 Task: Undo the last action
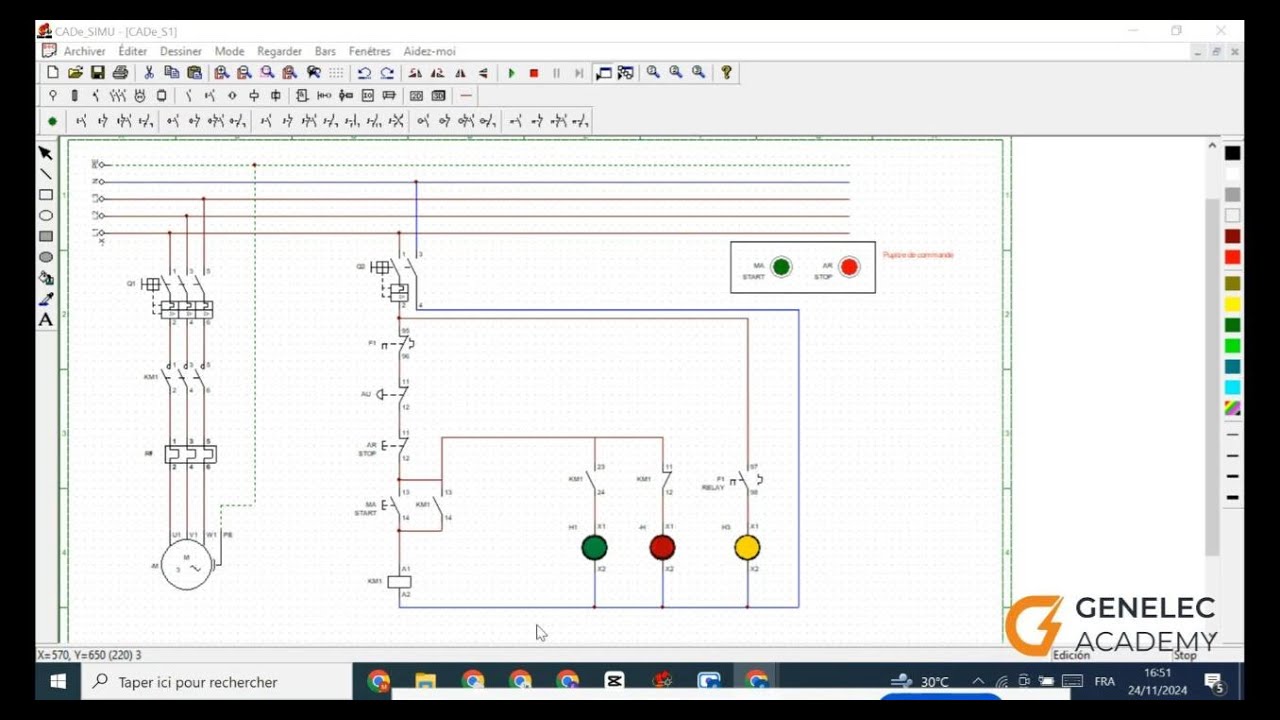(x=364, y=73)
